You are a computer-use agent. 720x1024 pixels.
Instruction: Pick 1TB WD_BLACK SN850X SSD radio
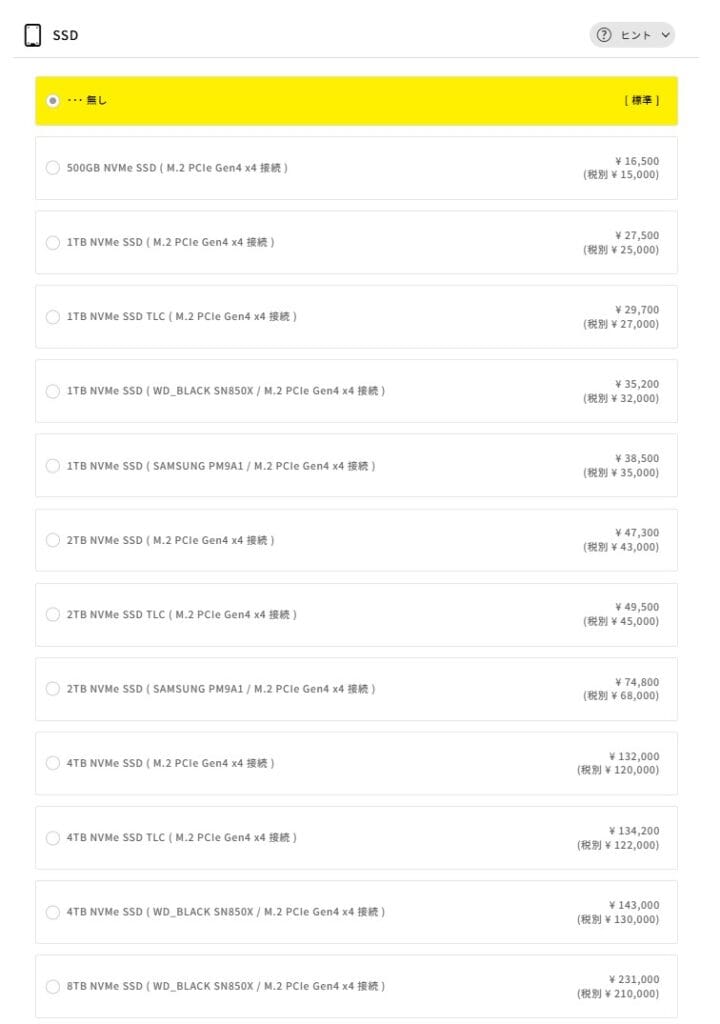53,391
